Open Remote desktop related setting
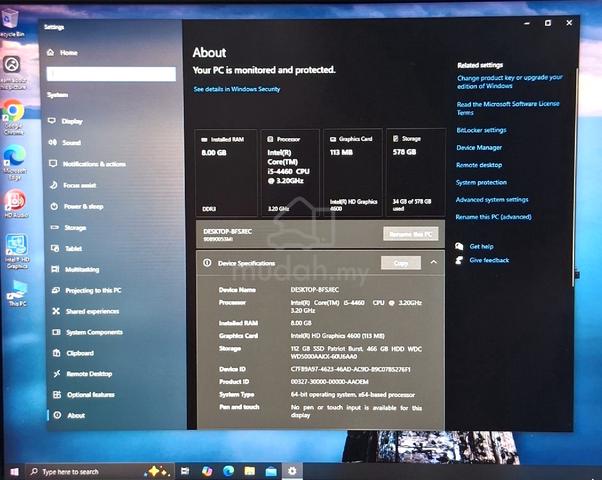This screenshot has width=602, height=480. 479,165
